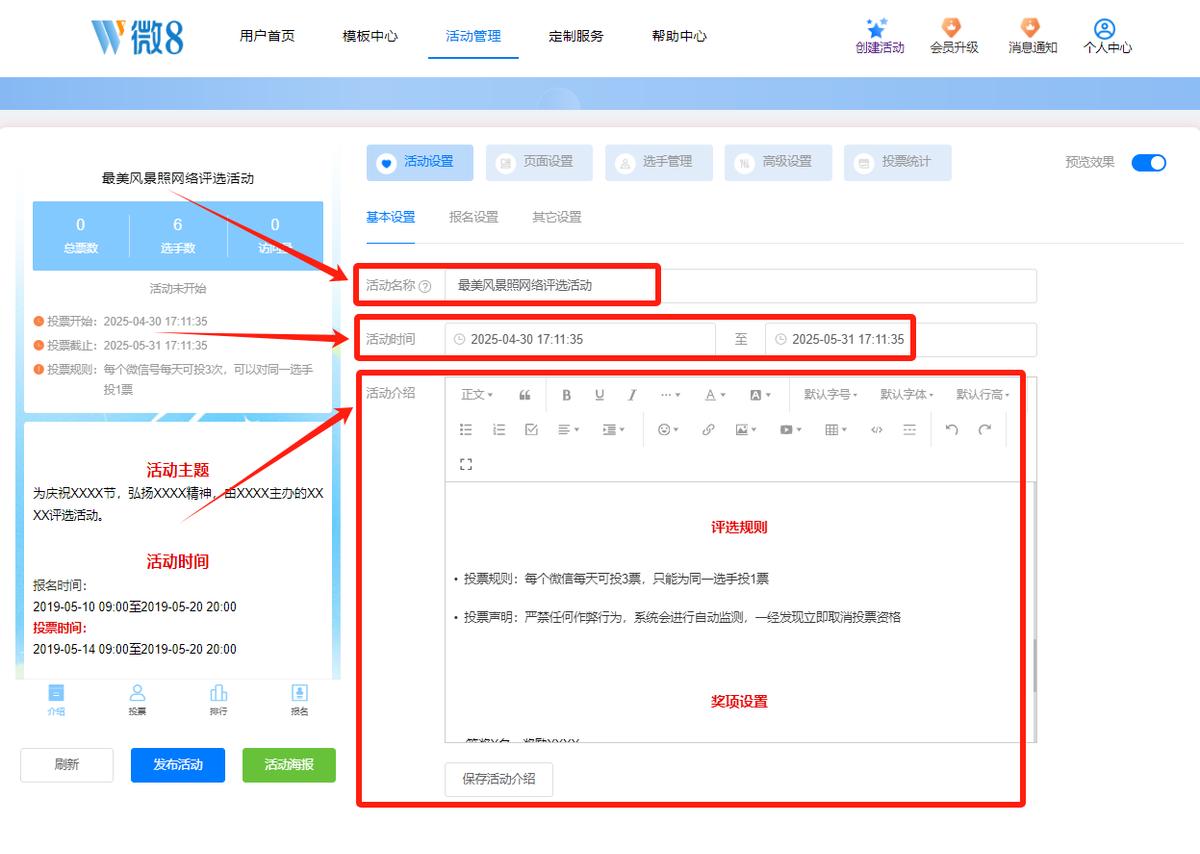
Task: Open the font color dropdown
Action: 715,395
